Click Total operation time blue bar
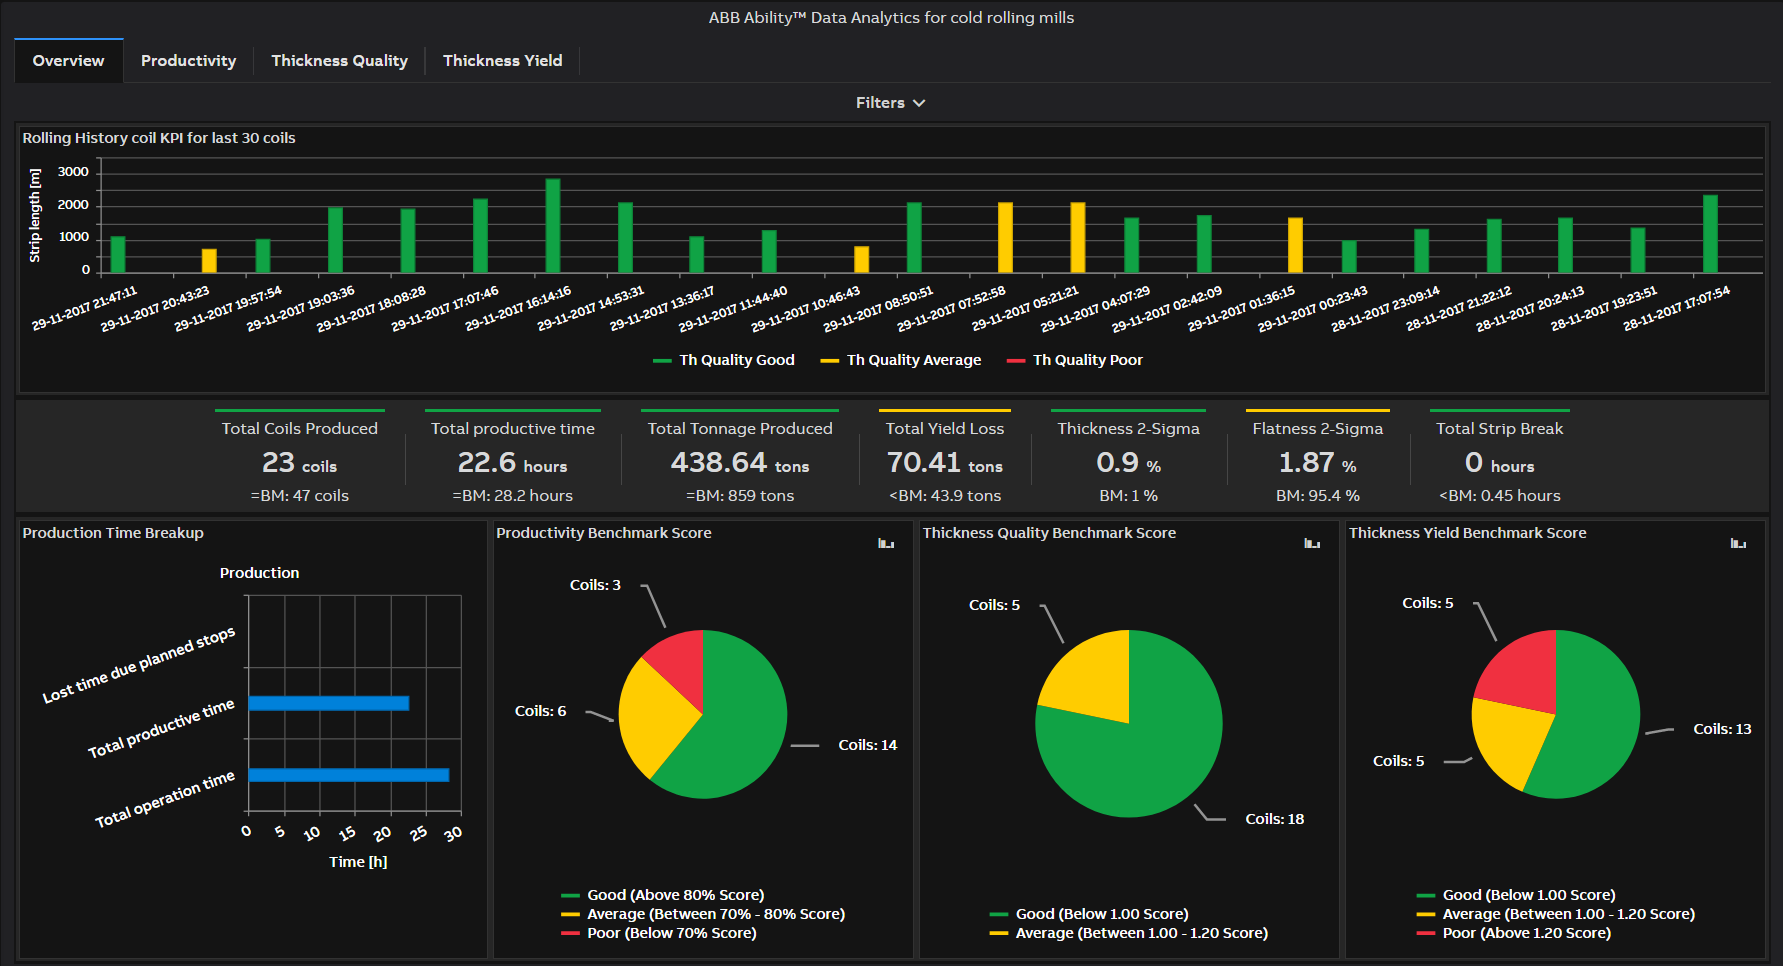The height and width of the screenshot is (966, 1783). pos(348,775)
